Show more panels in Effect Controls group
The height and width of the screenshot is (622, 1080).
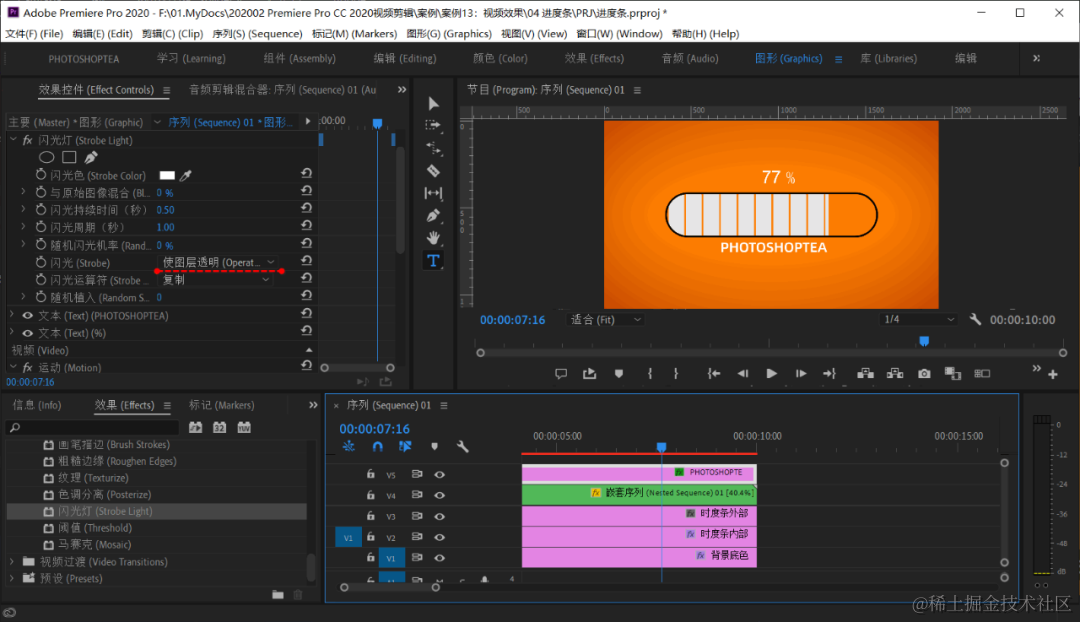pyautogui.click(x=402, y=90)
